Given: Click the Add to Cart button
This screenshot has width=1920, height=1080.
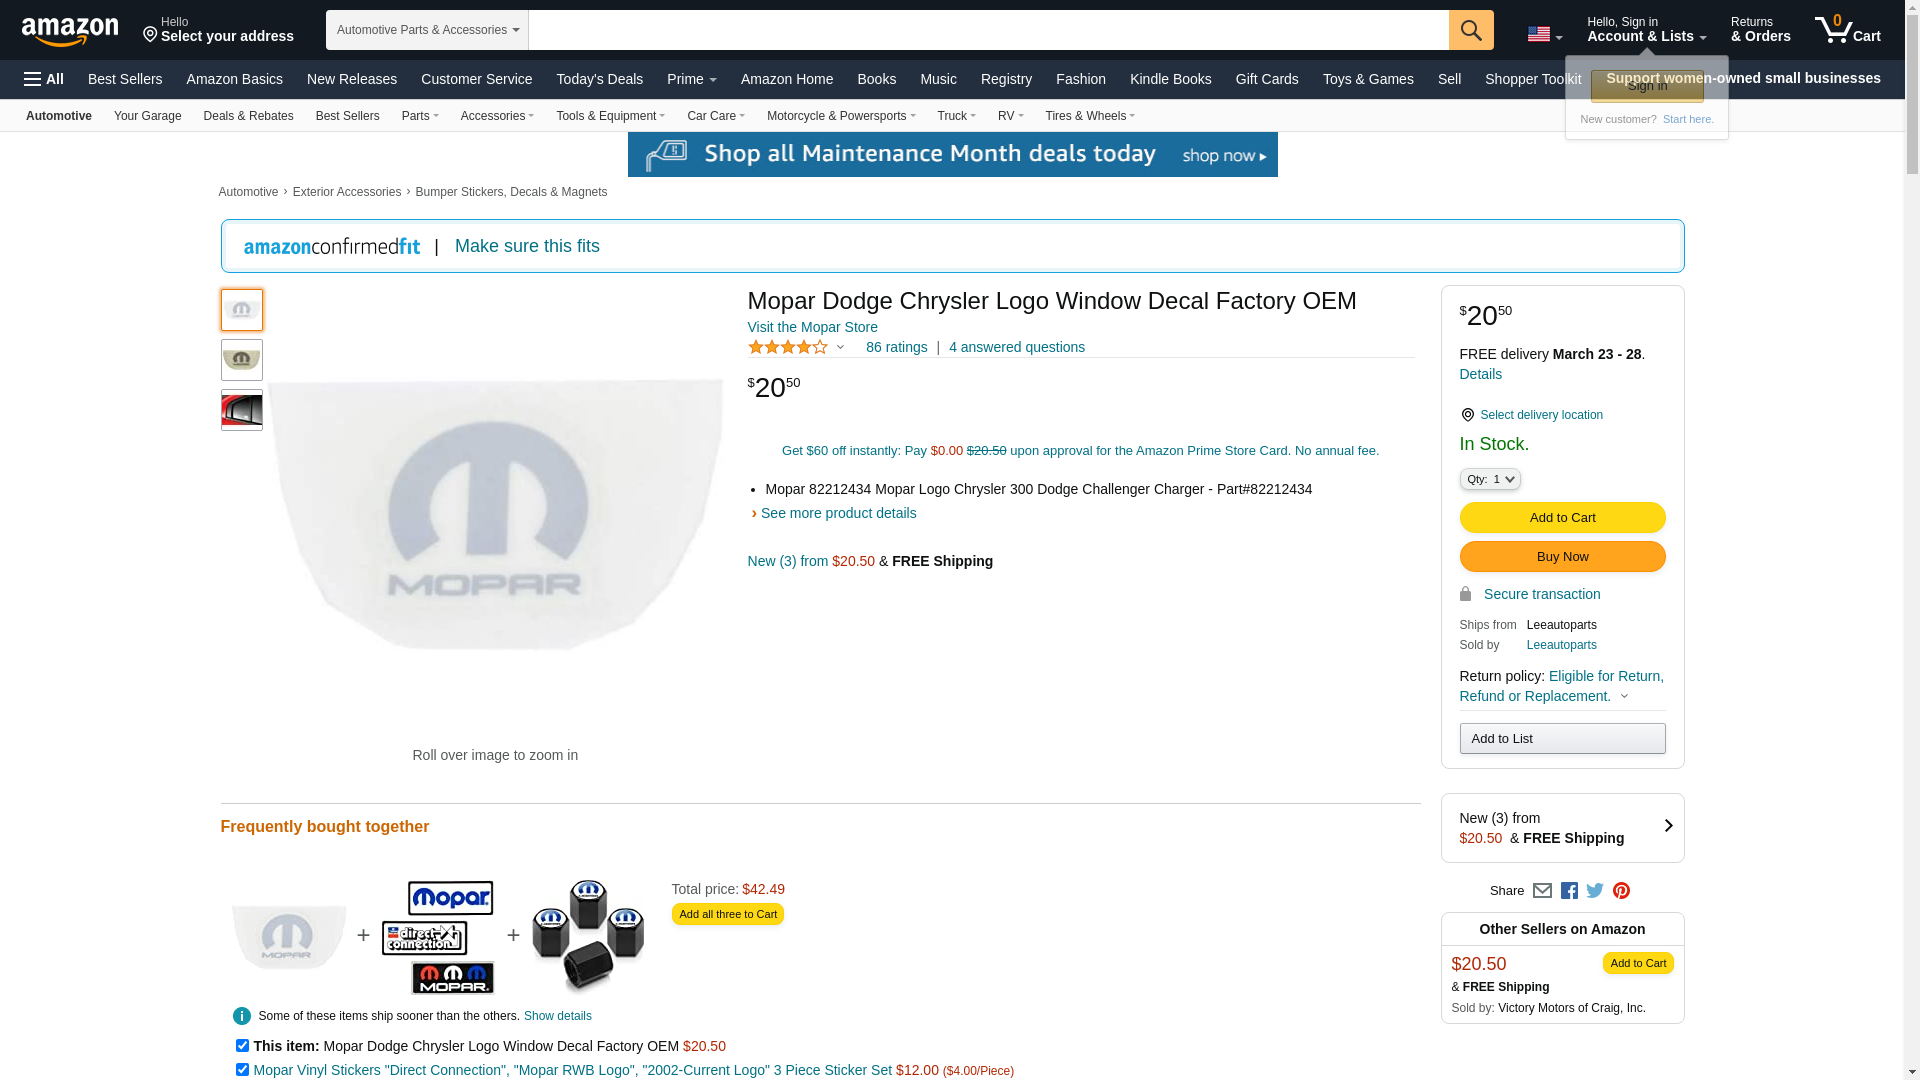Looking at the screenshot, I should coord(1562,517).
